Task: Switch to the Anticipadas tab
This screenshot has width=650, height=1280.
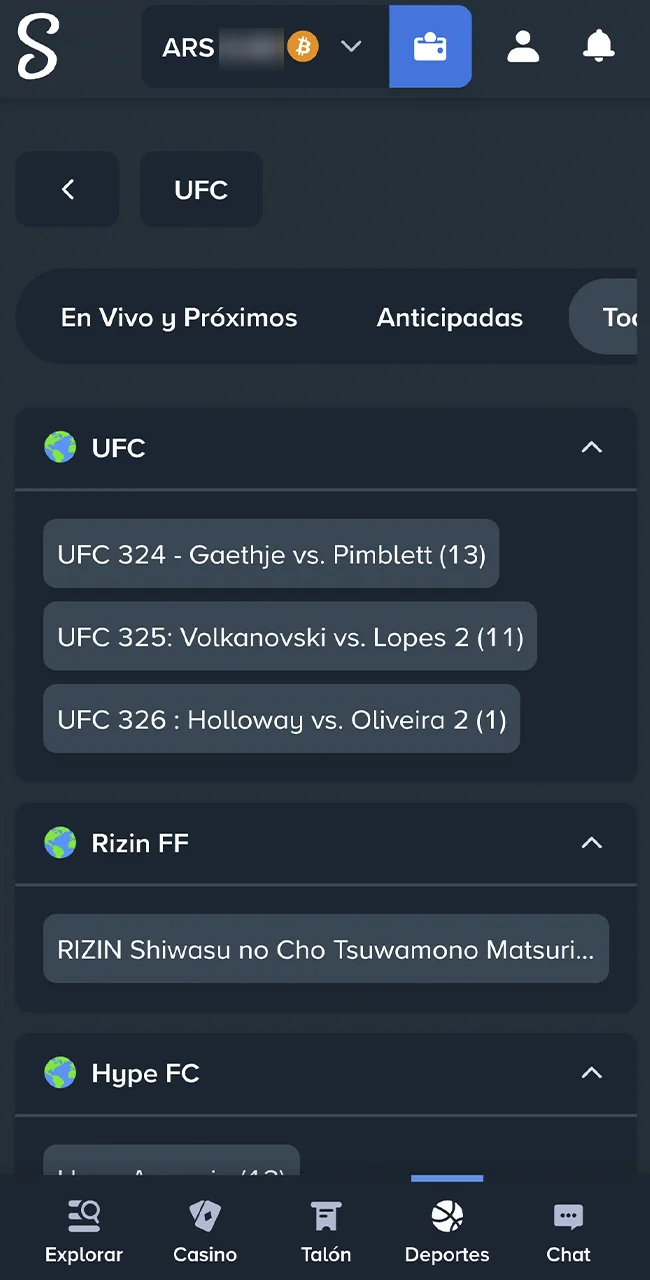Action: click(x=449, y=317)
